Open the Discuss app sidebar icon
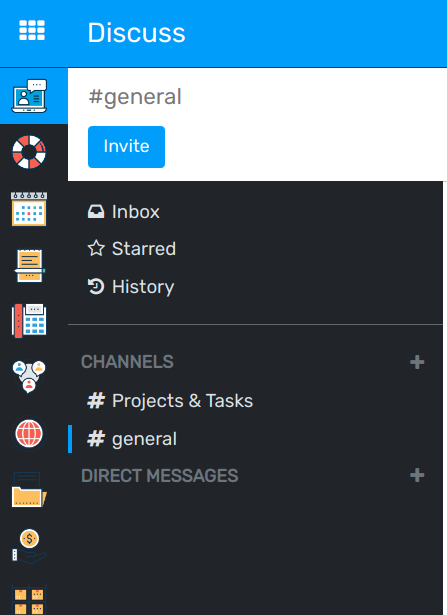 point(29,96)
